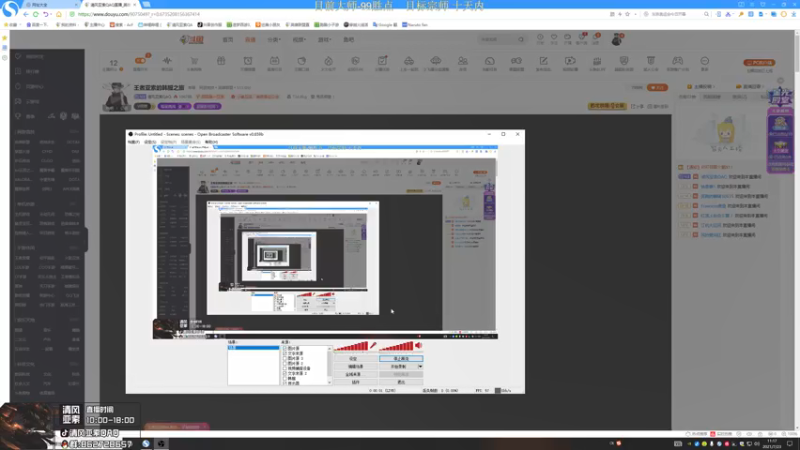Go to 鱼吧 in Douyu navigation
800x450 pixels.
[x=348, y=39]
